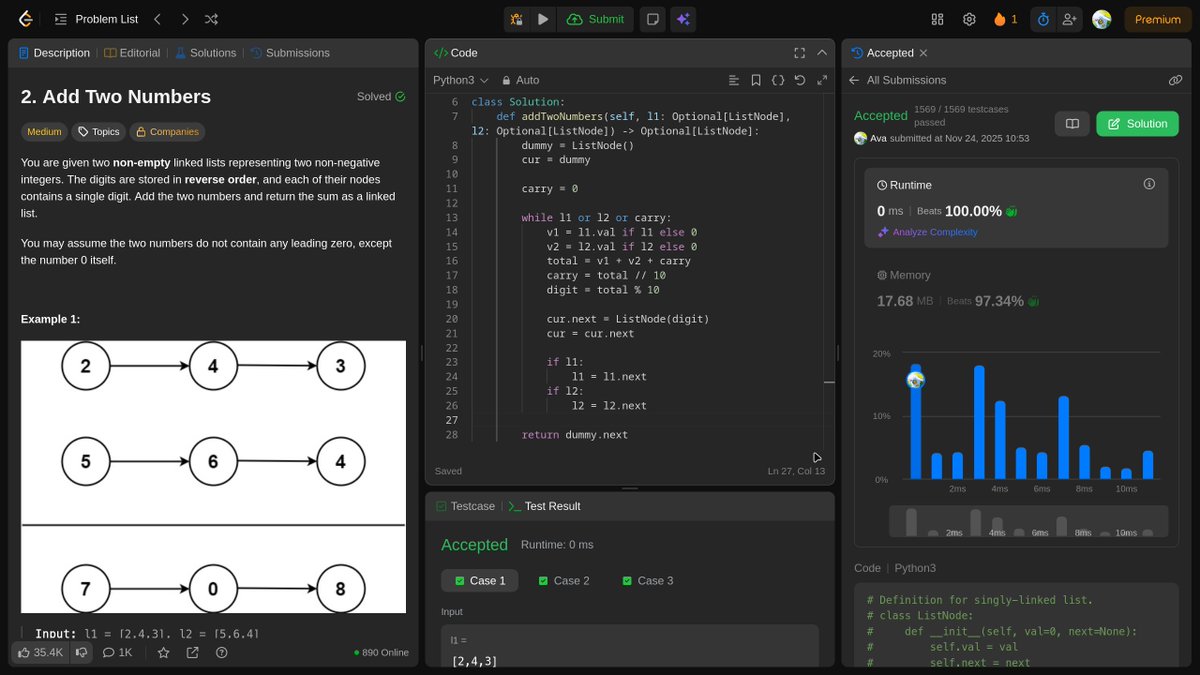Click the green Submit button

click(x=595, y=18)
